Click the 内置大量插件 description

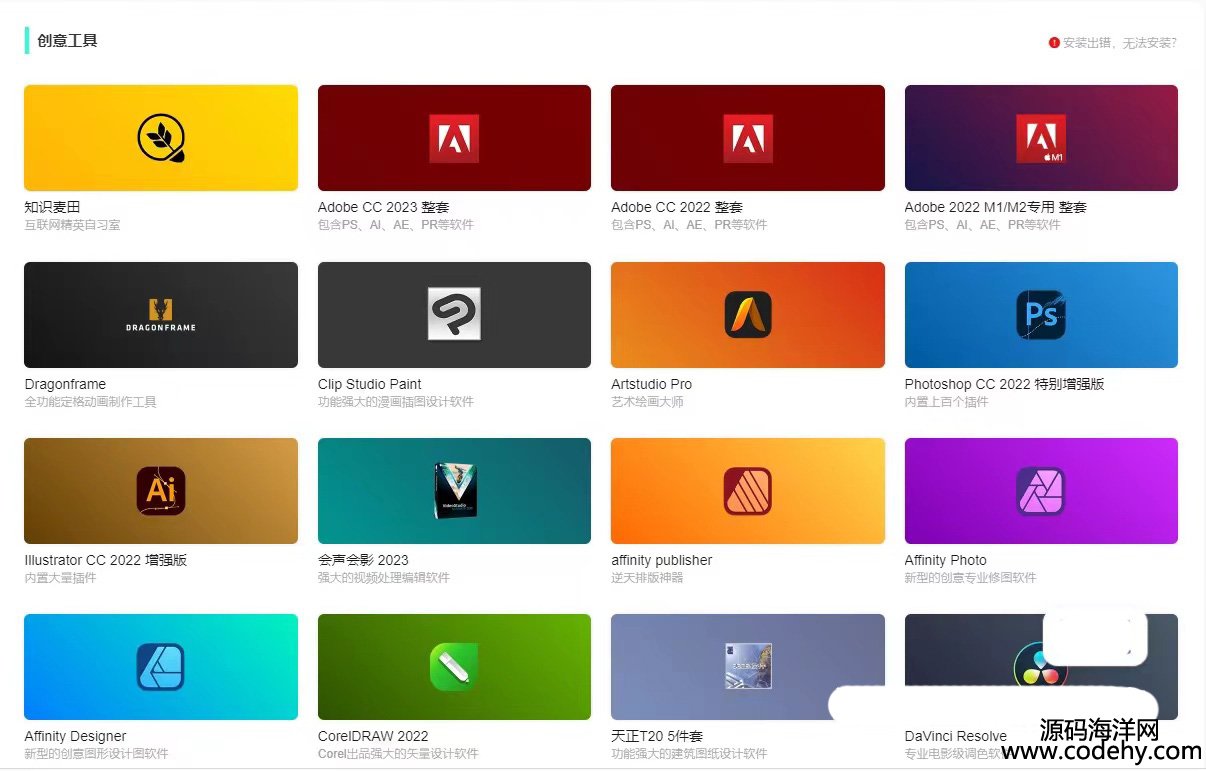[x=60, y=578]
